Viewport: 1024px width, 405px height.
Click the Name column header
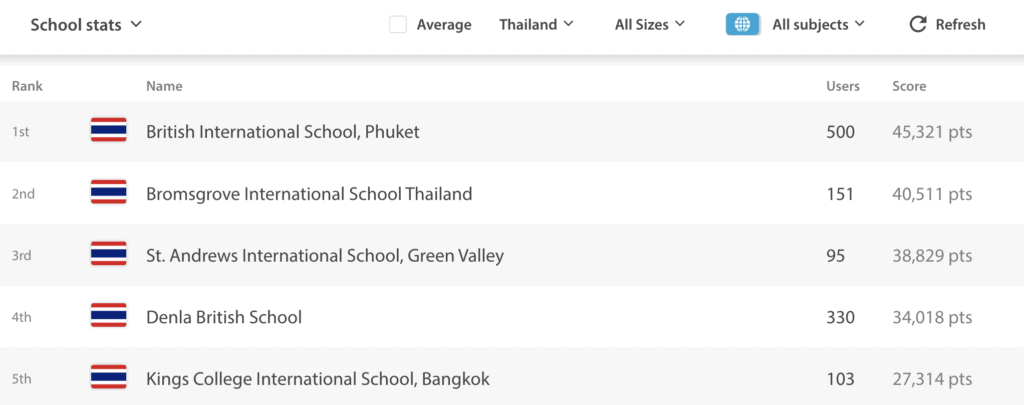[x=164, y=86]
